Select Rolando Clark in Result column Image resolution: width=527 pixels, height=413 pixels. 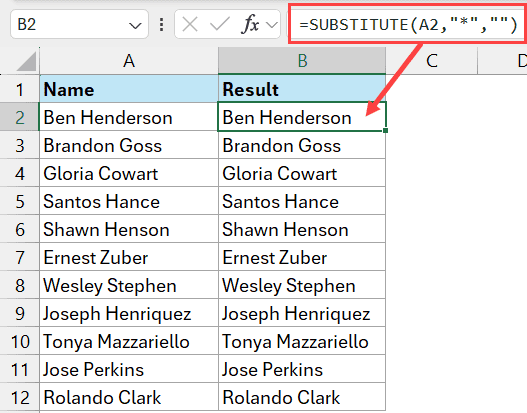tap(302, 397)
